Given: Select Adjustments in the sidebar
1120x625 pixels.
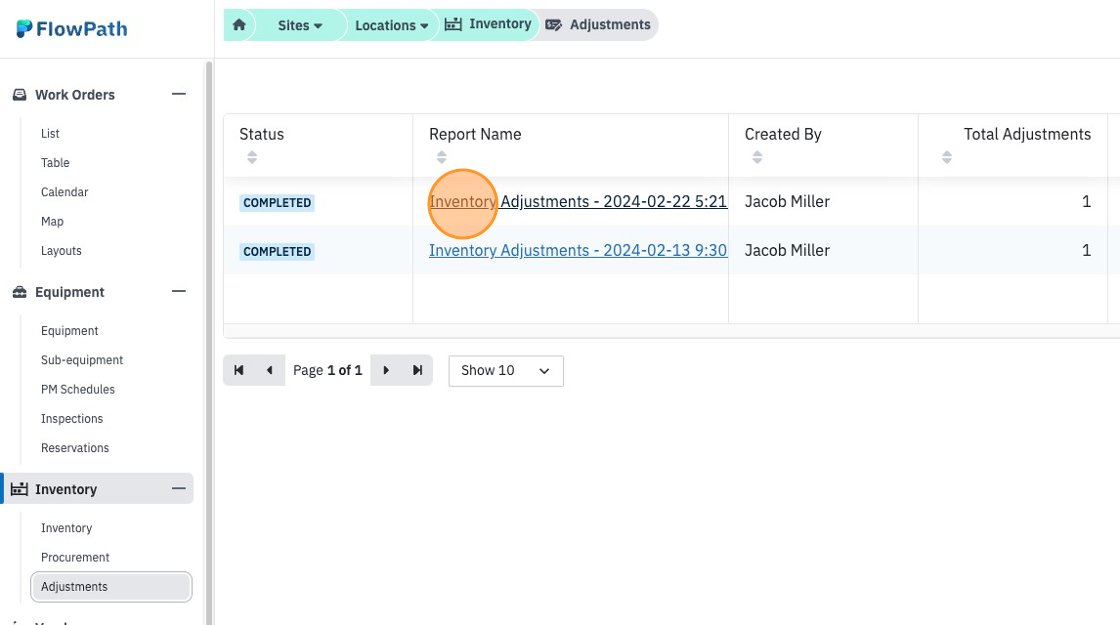Looking at the screenshot, I should (111, 586).
